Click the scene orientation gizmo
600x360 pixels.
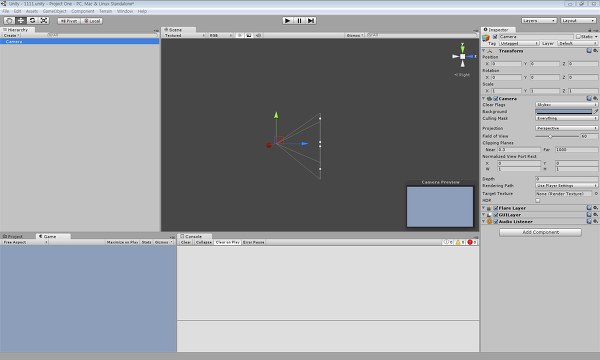tap(463, 56)
